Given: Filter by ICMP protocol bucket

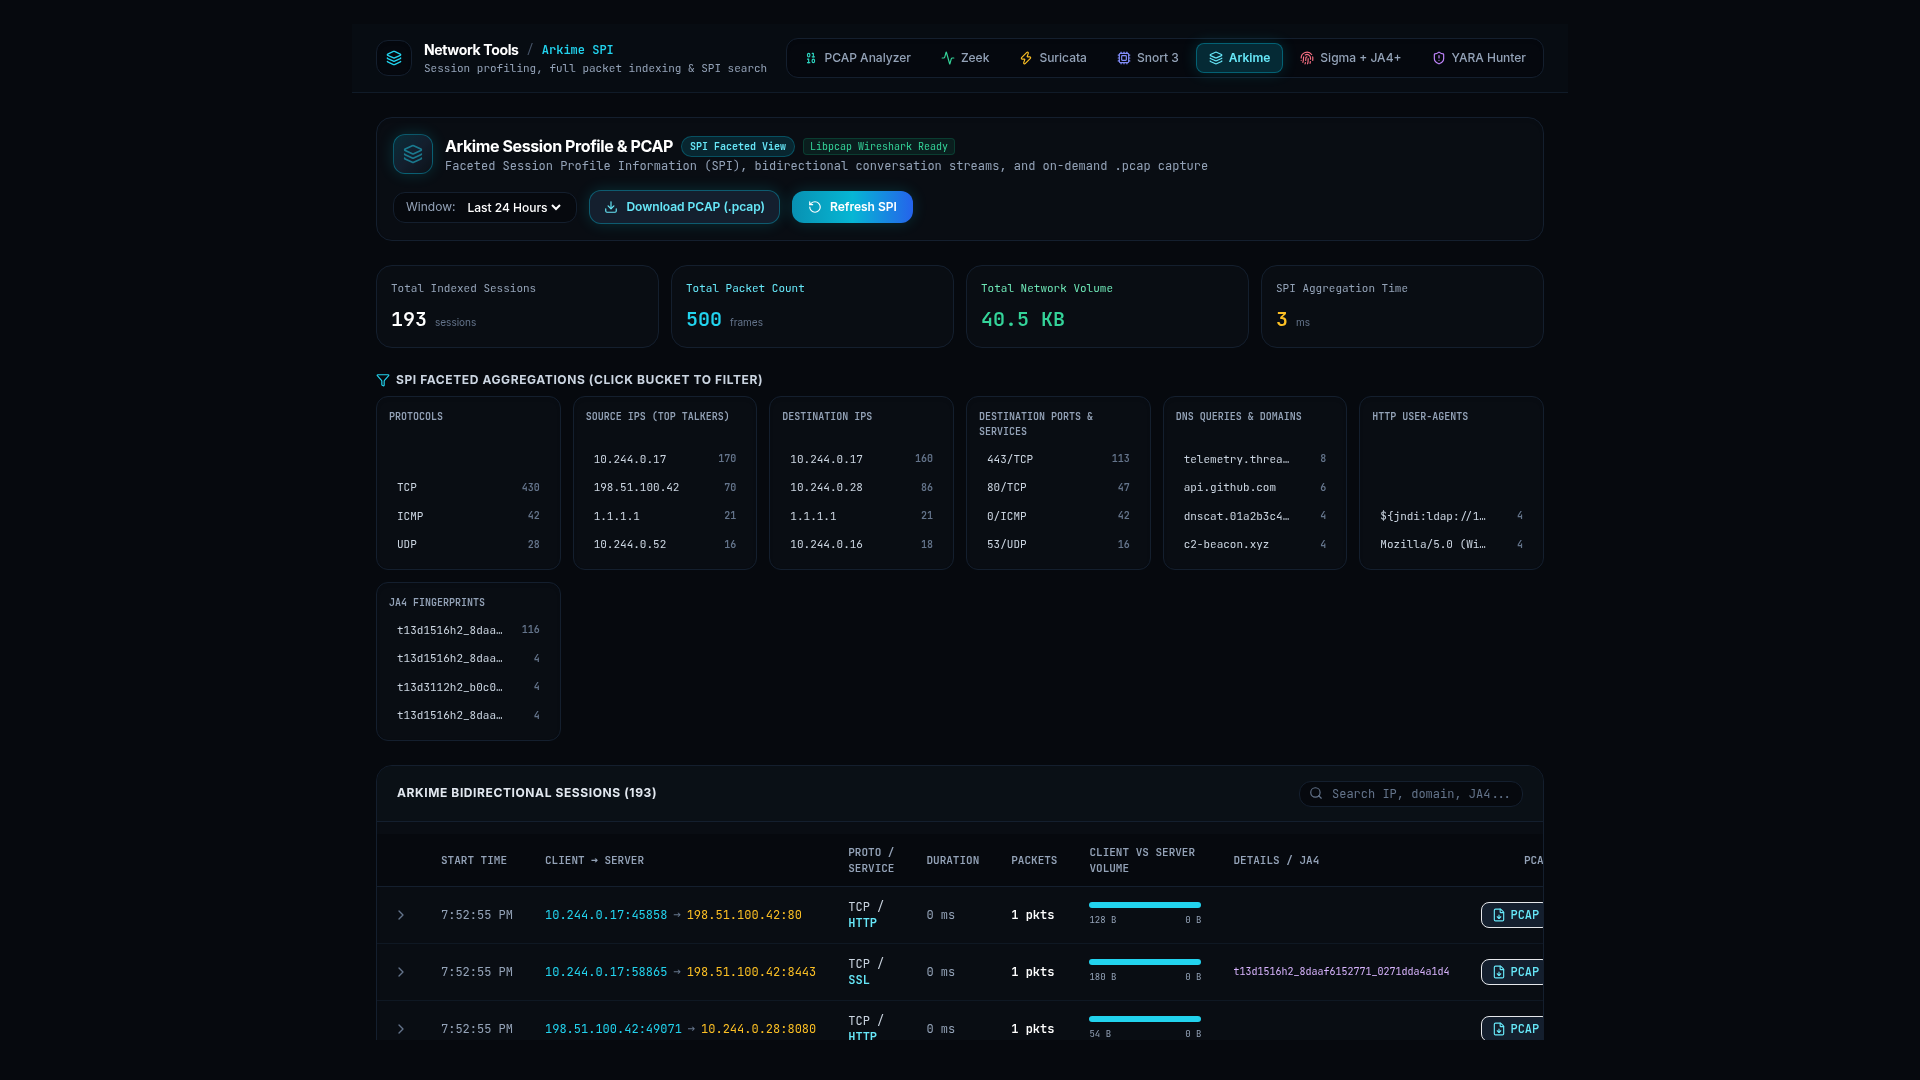Looking at the screenshot, I should [468, 516].
